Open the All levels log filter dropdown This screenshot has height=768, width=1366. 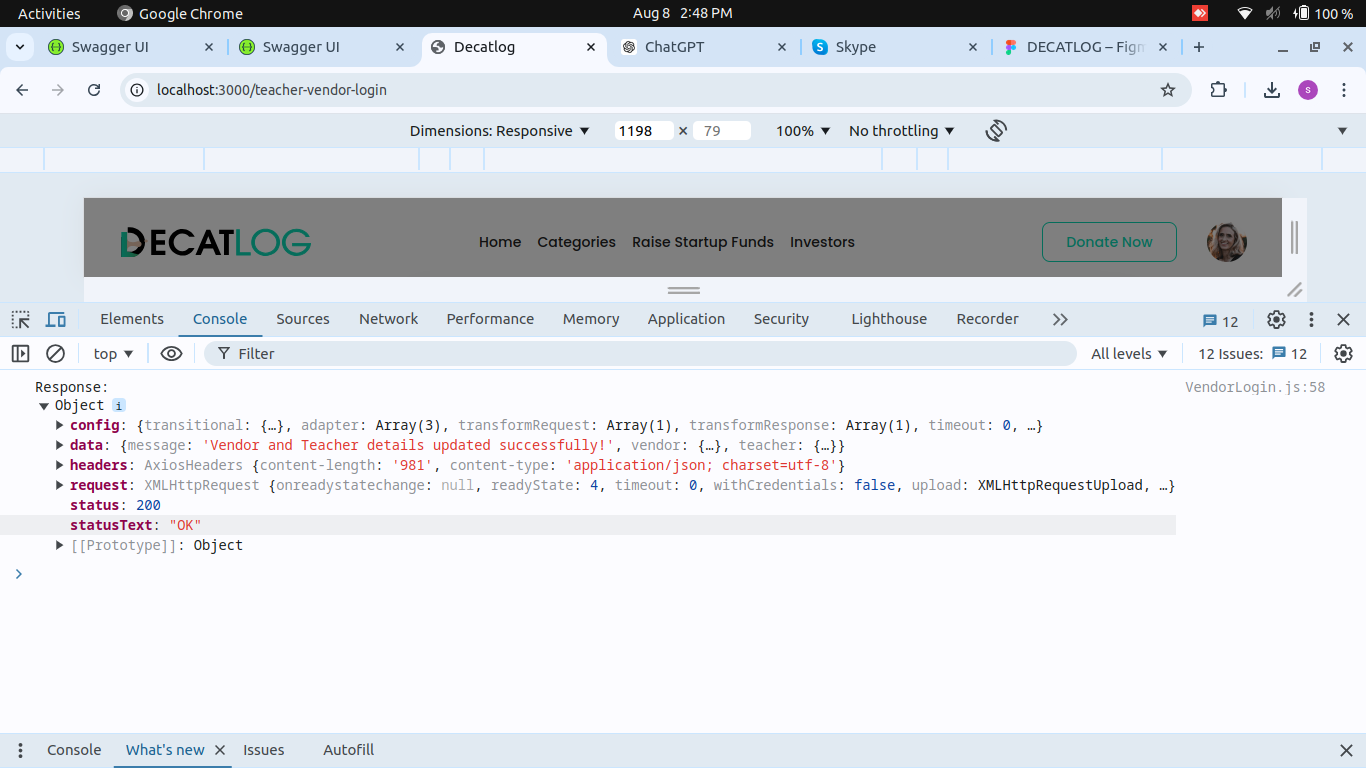coord(1129,354)
